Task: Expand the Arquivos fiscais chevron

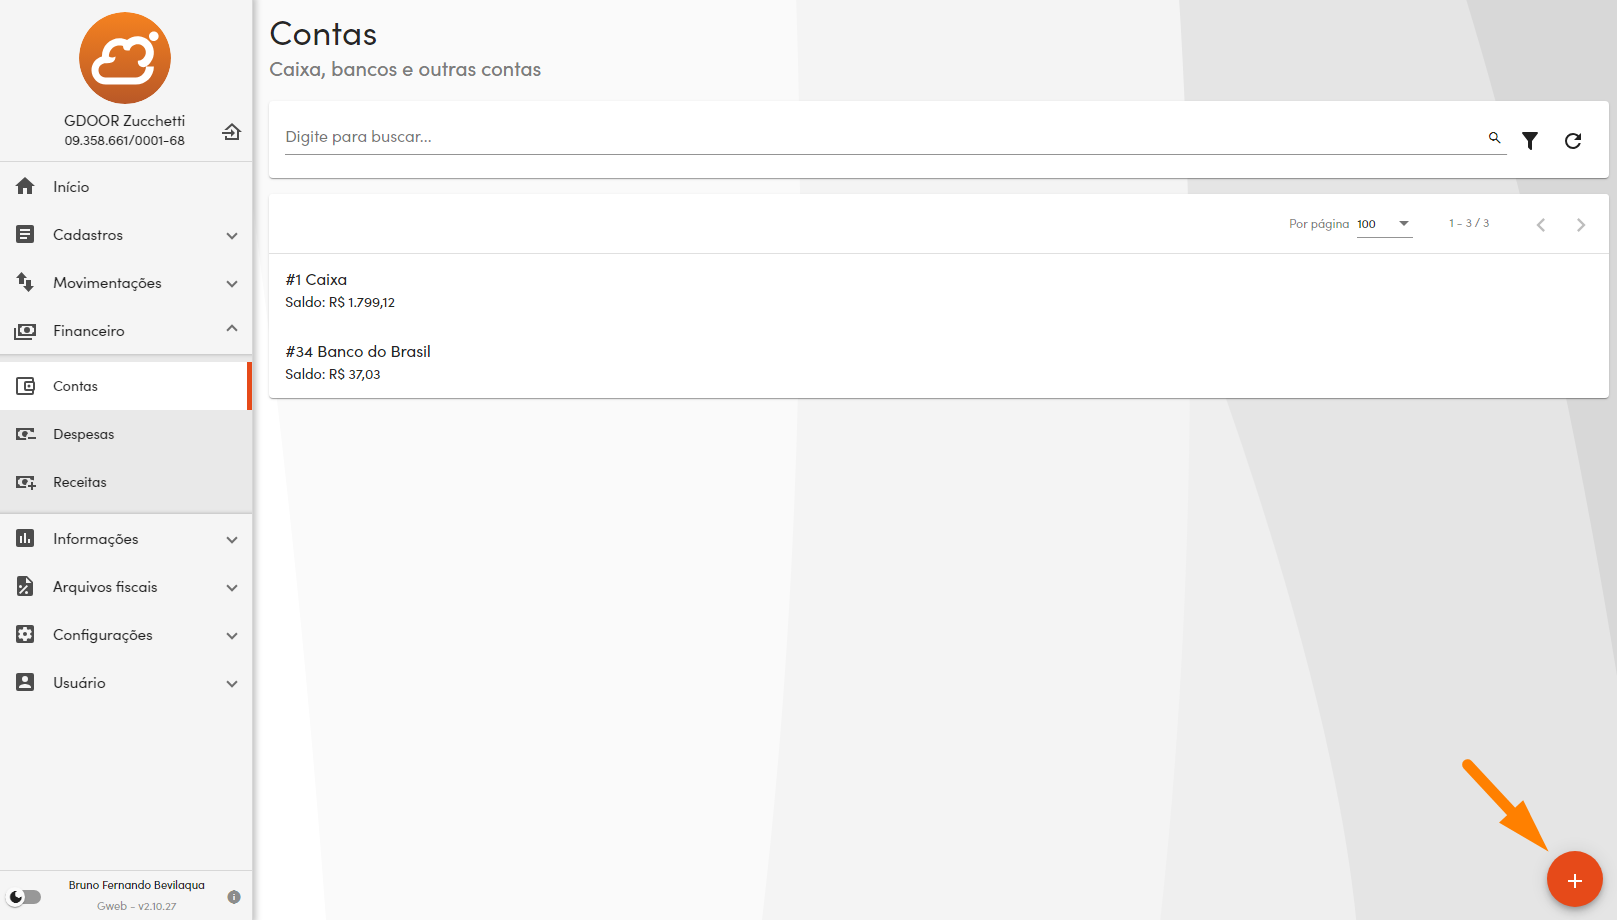Action: click(232, 588)
